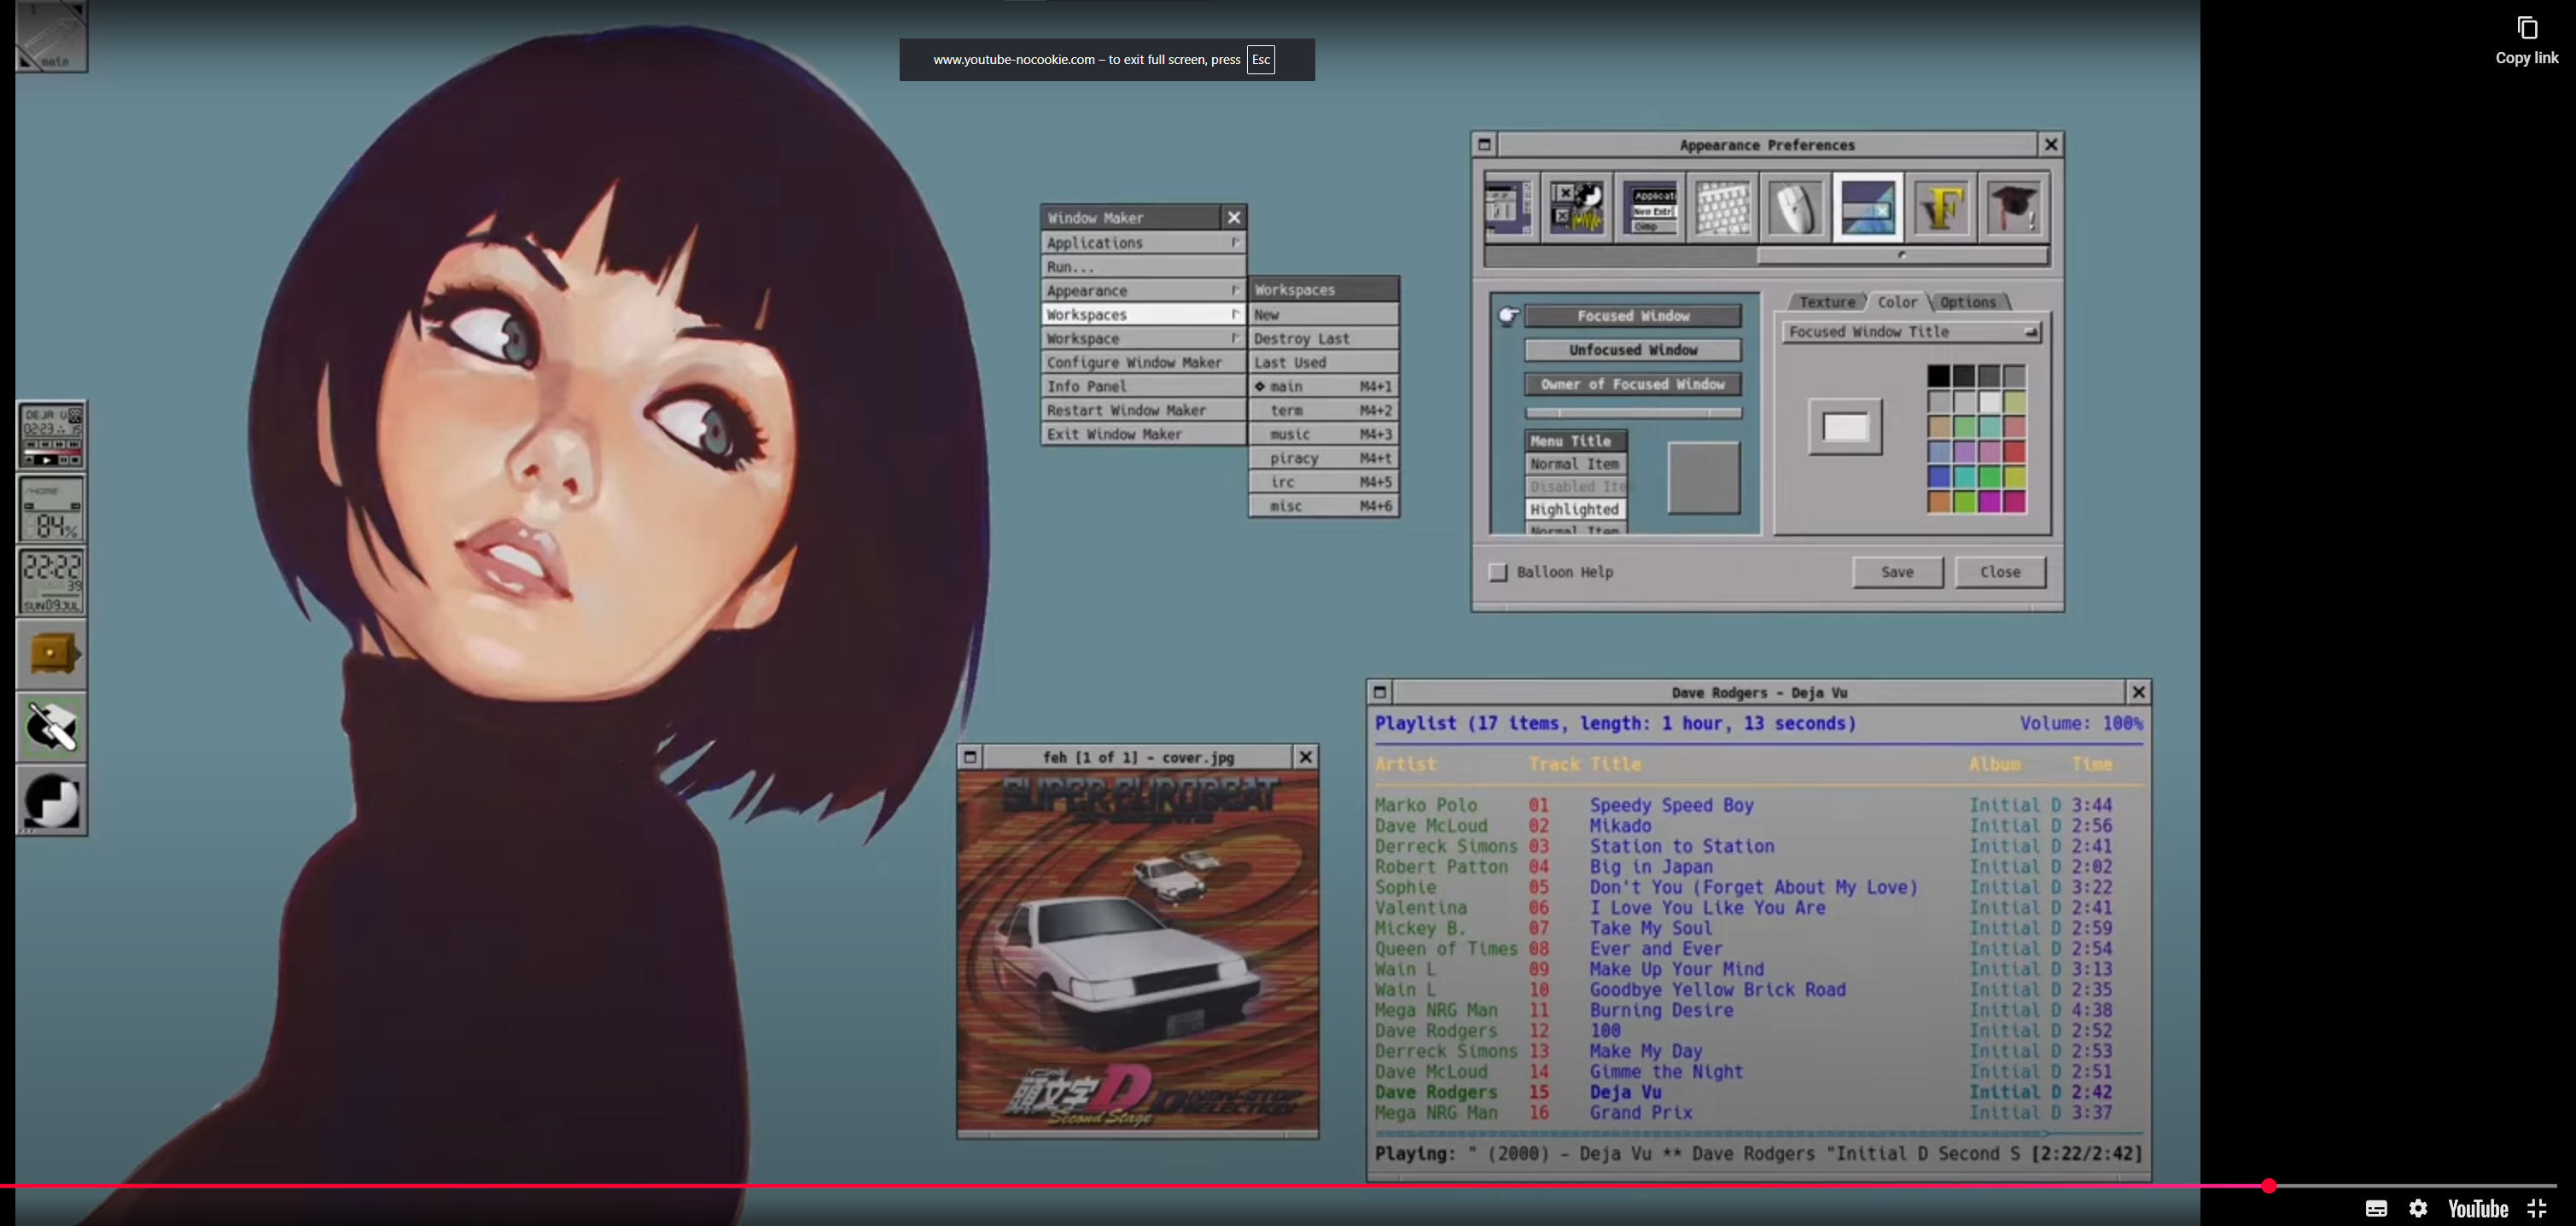Image resolution: width=2576 pixels, height=1226 pixels.
Task: Choose Exit Window Maker
Action: point(1143,435)
